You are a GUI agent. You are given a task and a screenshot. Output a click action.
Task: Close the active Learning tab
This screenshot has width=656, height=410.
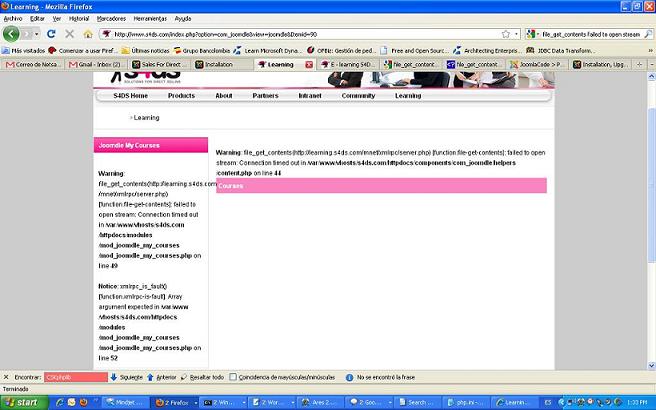coord(309,64)
